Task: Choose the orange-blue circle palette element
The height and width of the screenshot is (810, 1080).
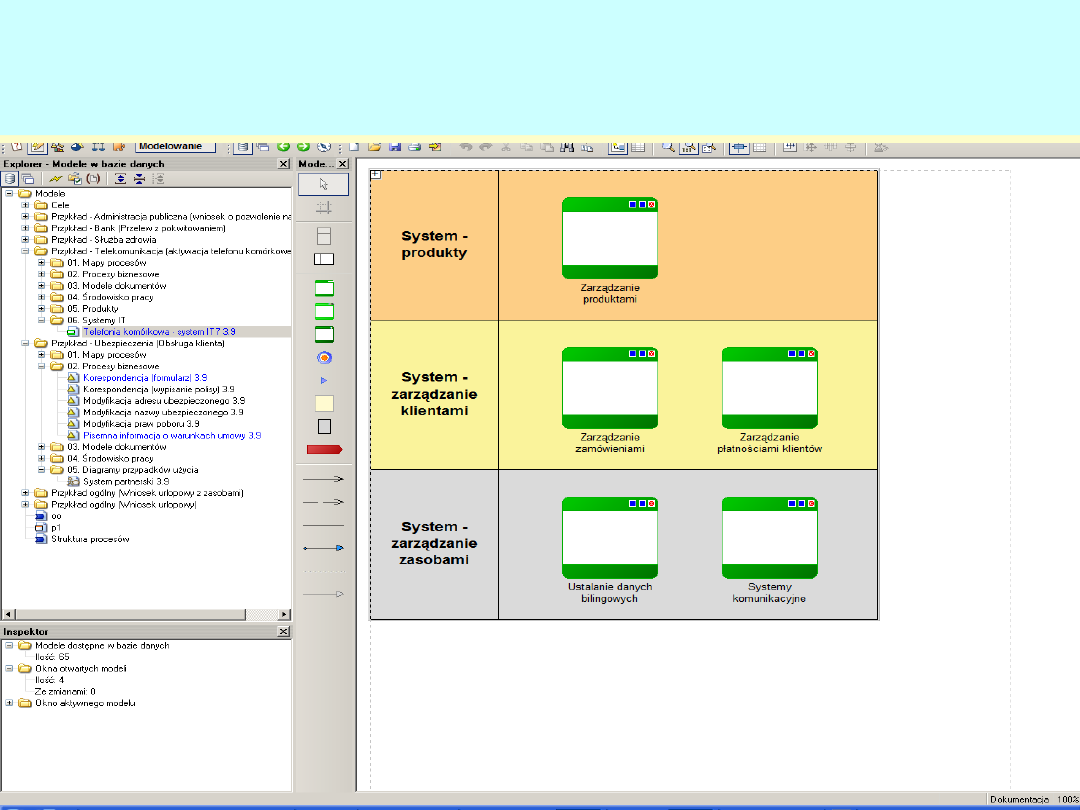Action: pyautogui.click(x=324, y=357)
